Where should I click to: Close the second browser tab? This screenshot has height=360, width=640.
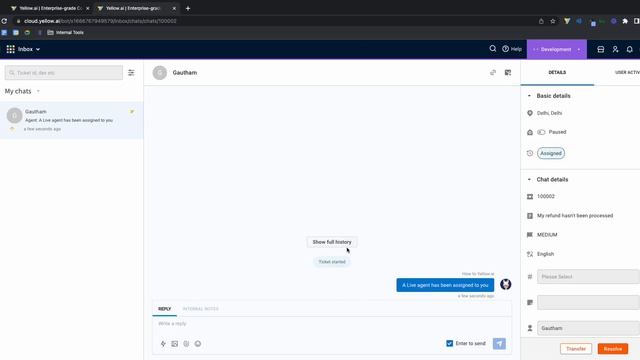point(174,8)
